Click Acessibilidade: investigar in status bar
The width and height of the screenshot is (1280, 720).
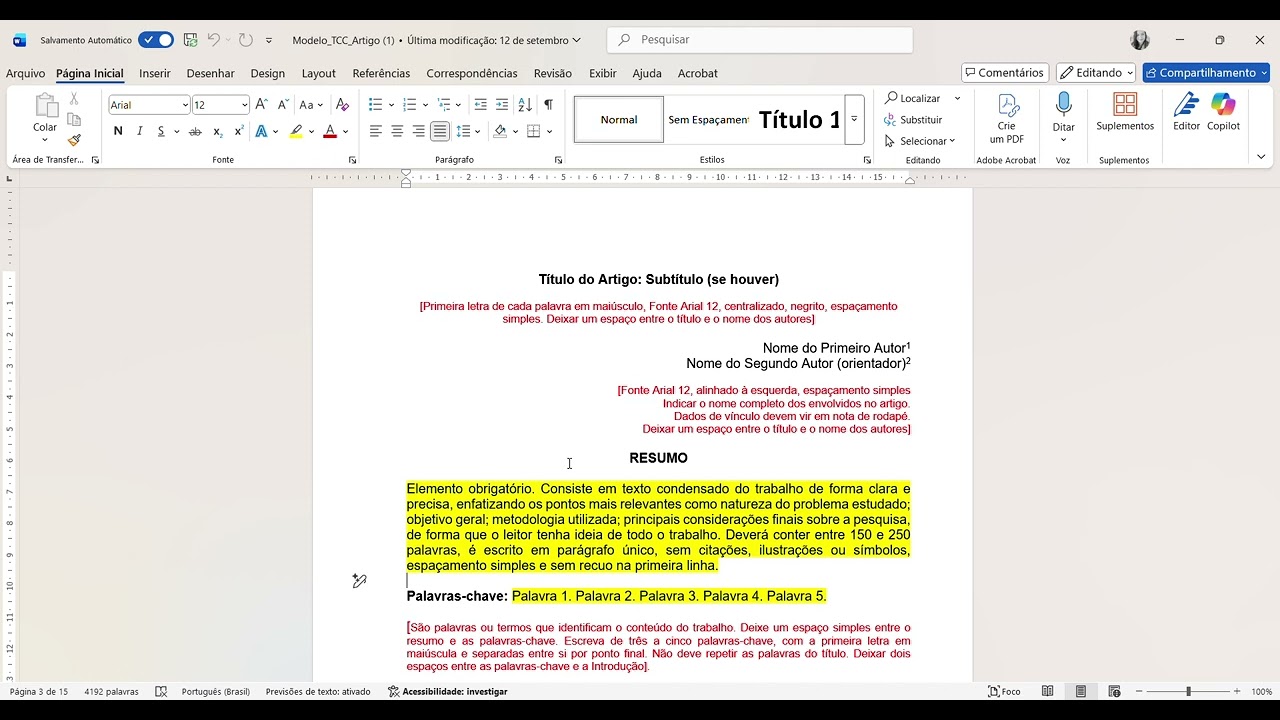point(447,692)
